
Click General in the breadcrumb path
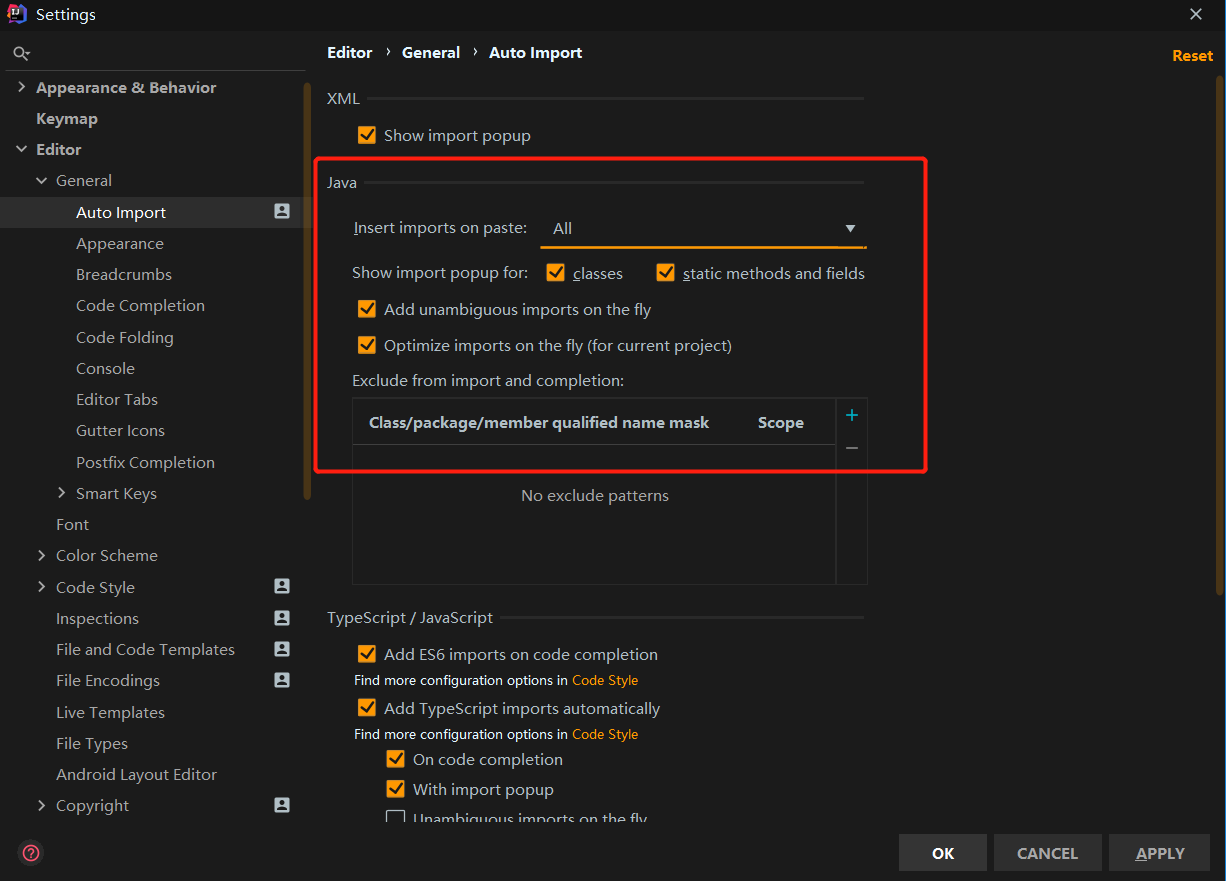tap(431, 52)
